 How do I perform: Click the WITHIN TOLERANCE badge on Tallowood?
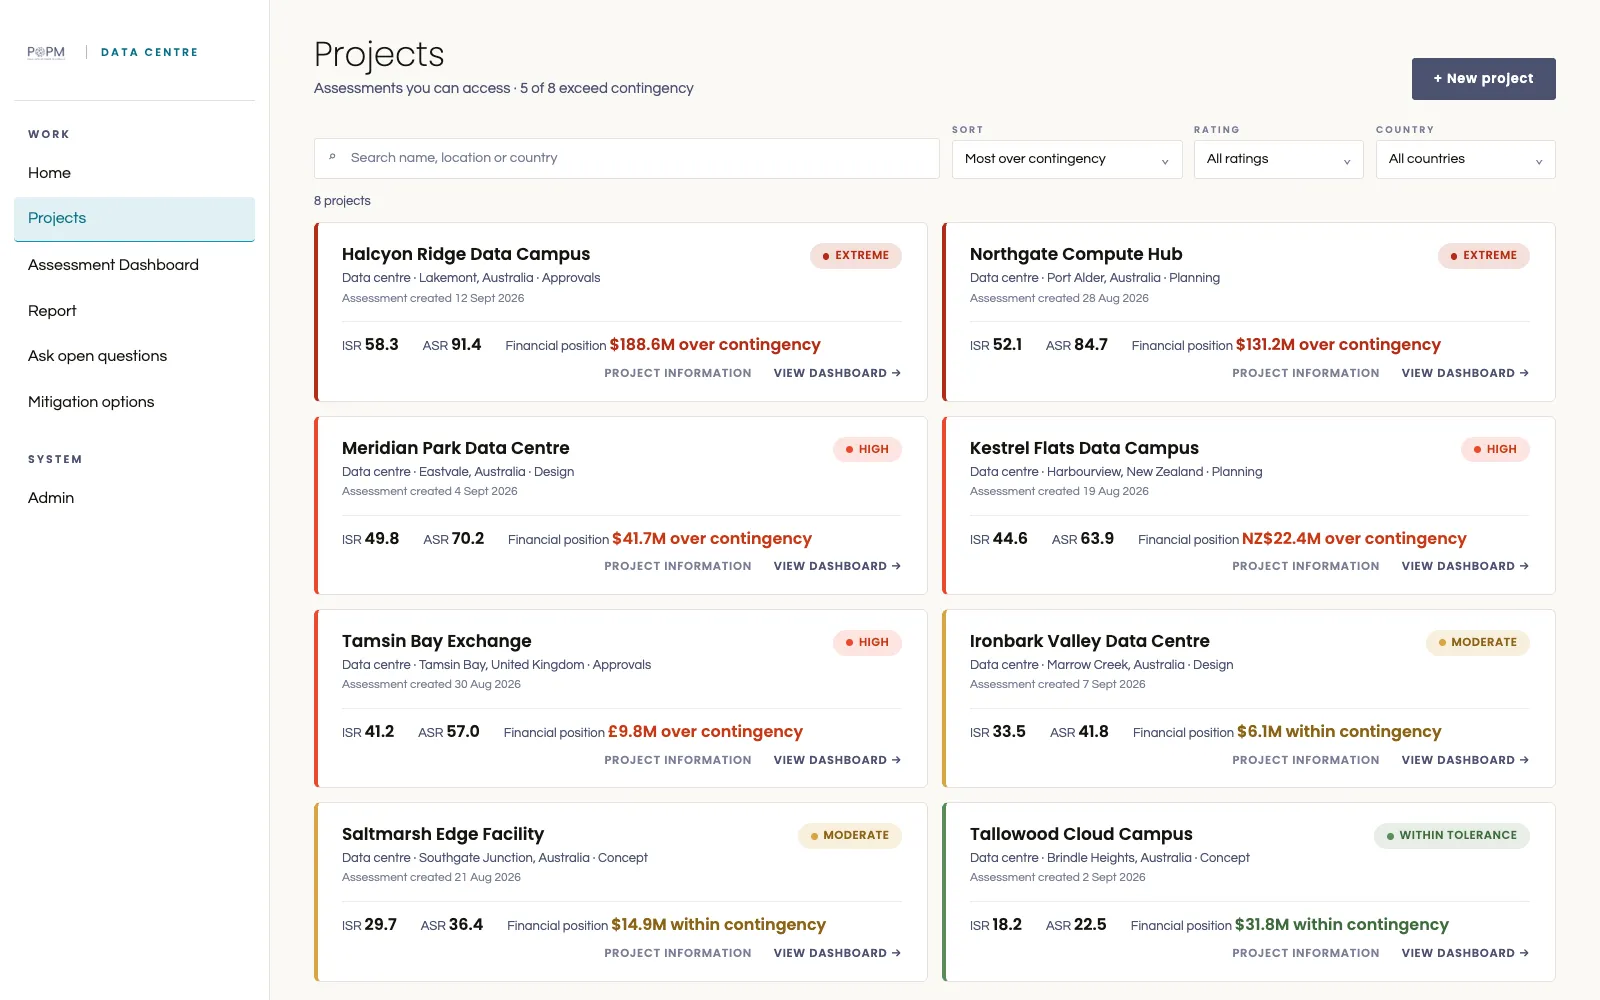coord(1451,836)
